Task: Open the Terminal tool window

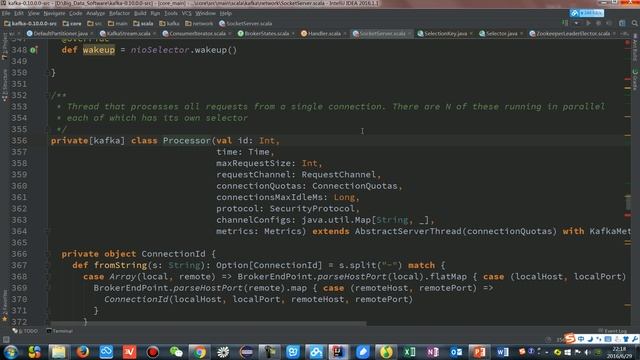Action: click(60, 331)
